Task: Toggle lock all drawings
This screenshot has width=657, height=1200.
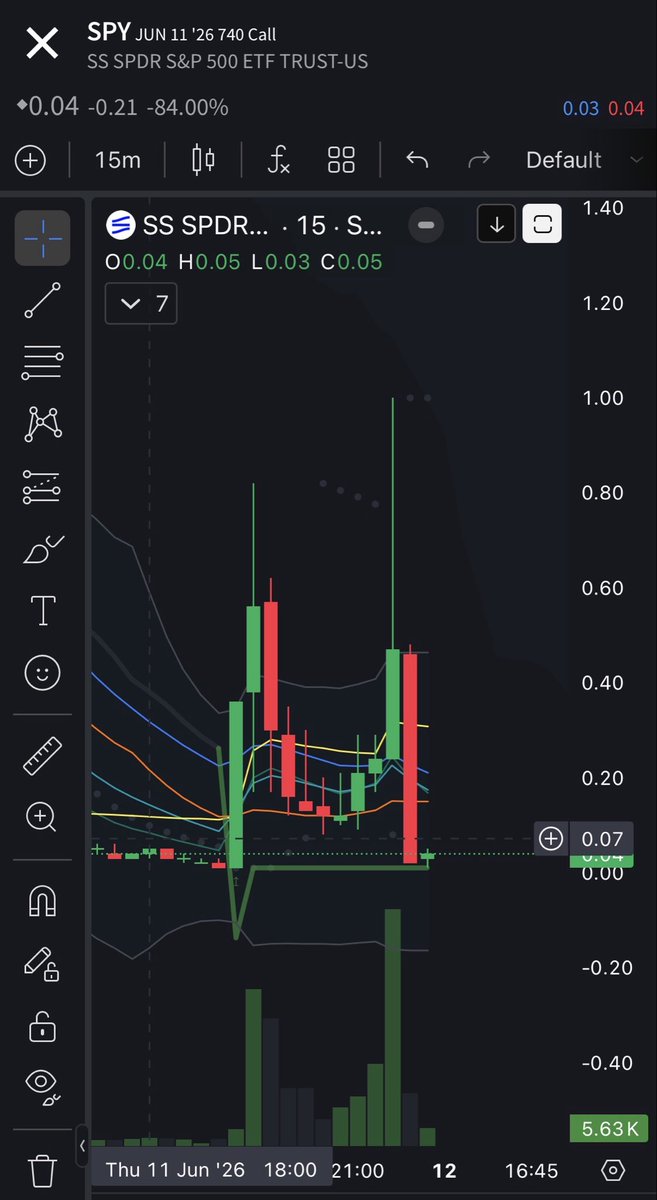Action: [x=42, y=1026]
